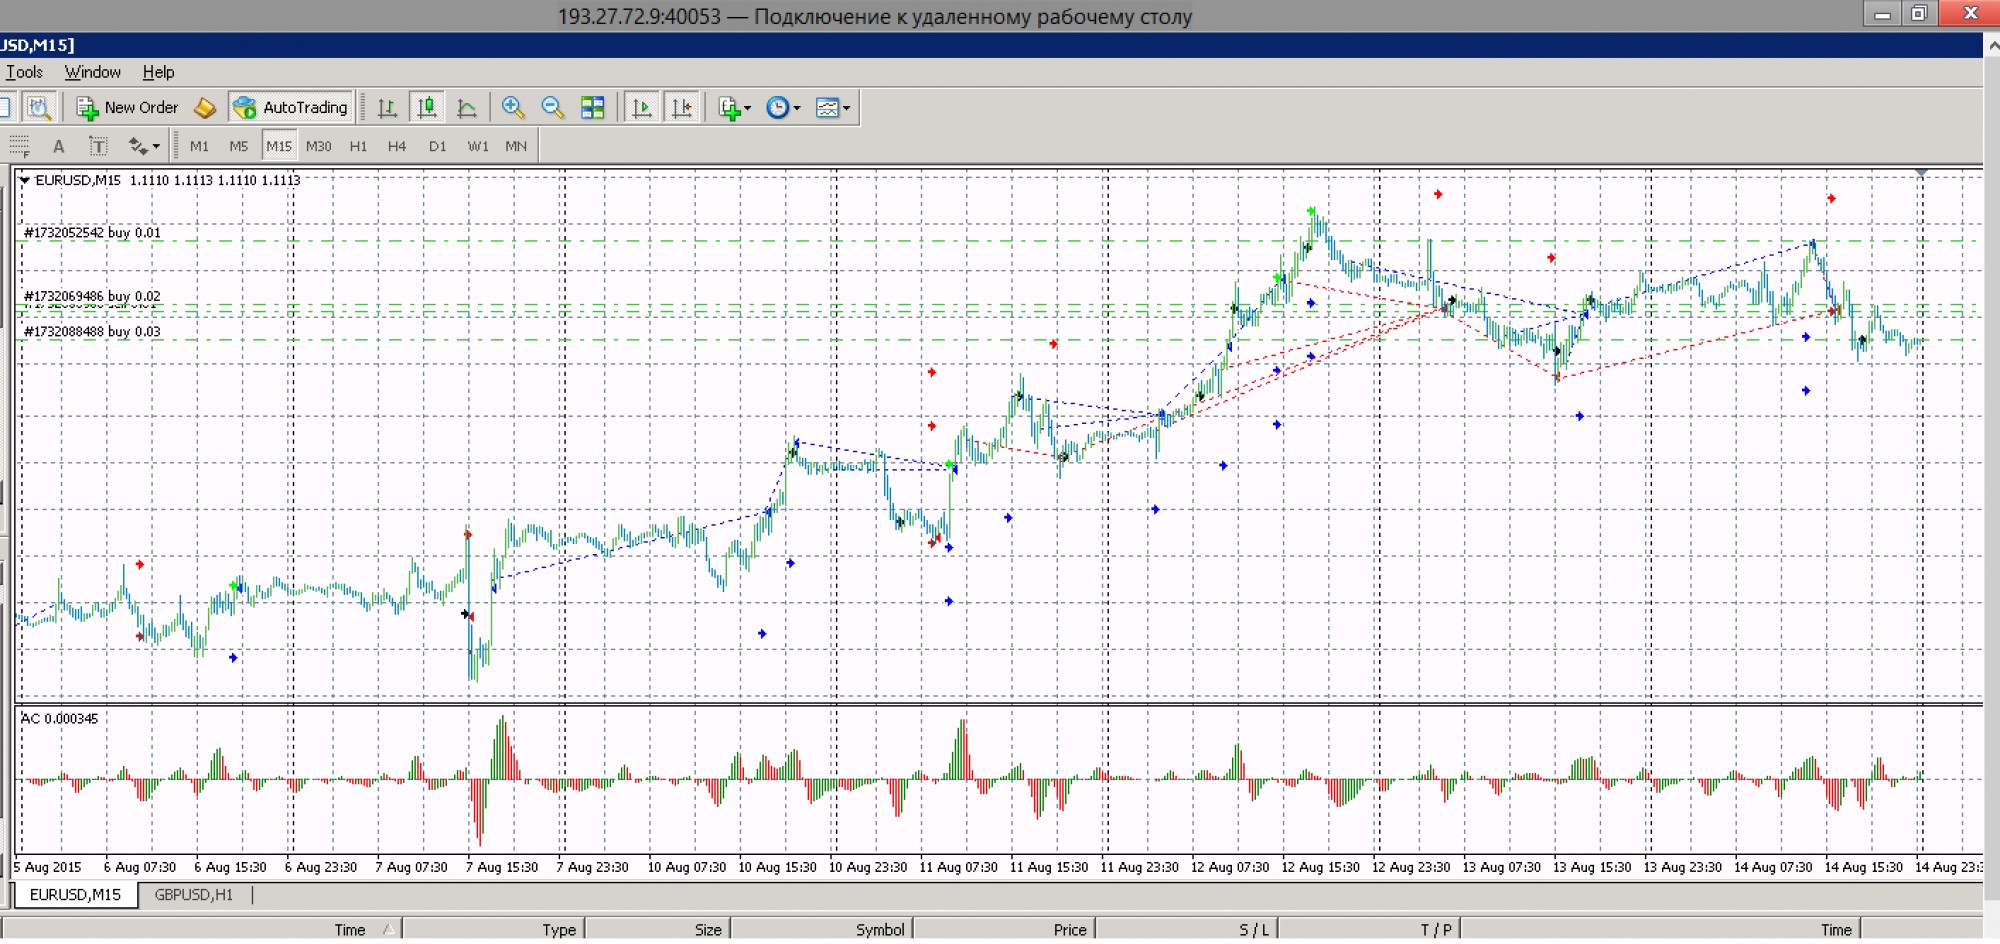Open the Periods clock dropdown
2000x944 pixels.
[x=783, y=108]
